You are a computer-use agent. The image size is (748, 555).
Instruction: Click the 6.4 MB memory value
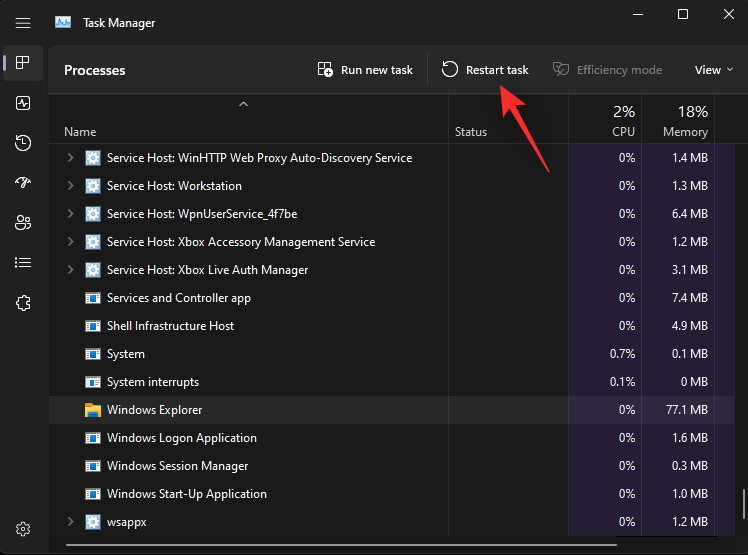tap(690, 214)
